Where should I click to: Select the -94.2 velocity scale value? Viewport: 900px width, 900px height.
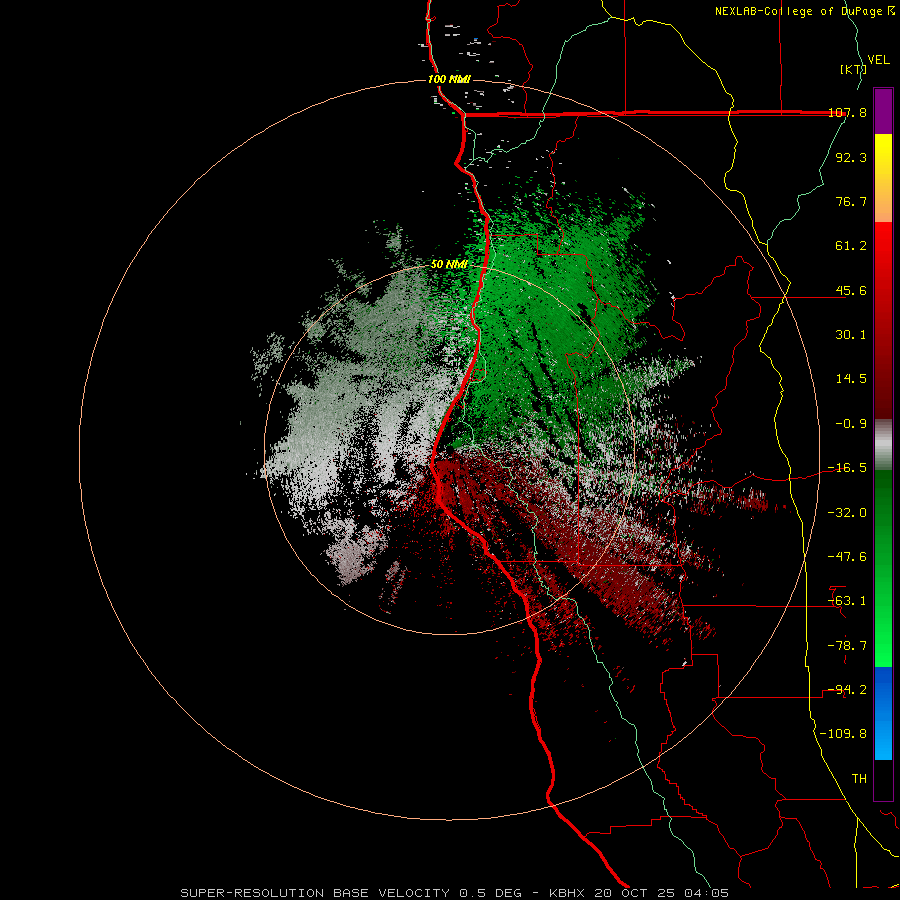[847, 689]
